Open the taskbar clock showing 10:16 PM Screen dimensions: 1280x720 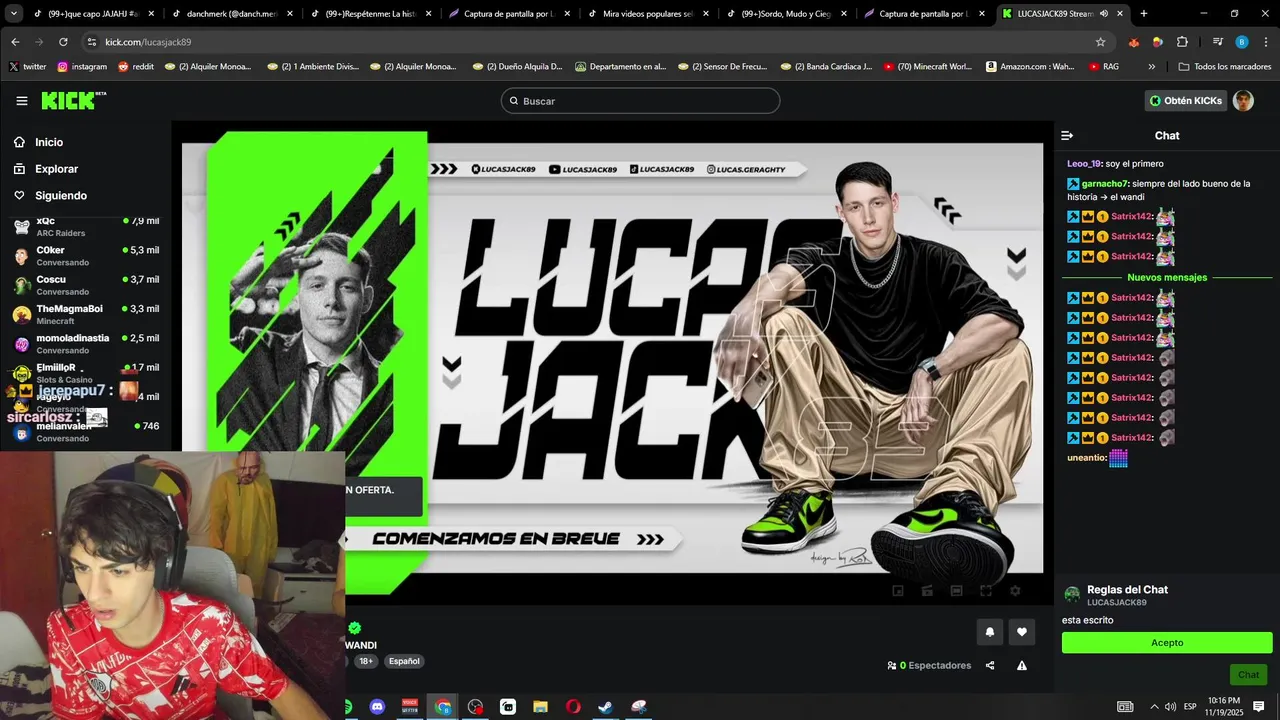coord(1224,706)
